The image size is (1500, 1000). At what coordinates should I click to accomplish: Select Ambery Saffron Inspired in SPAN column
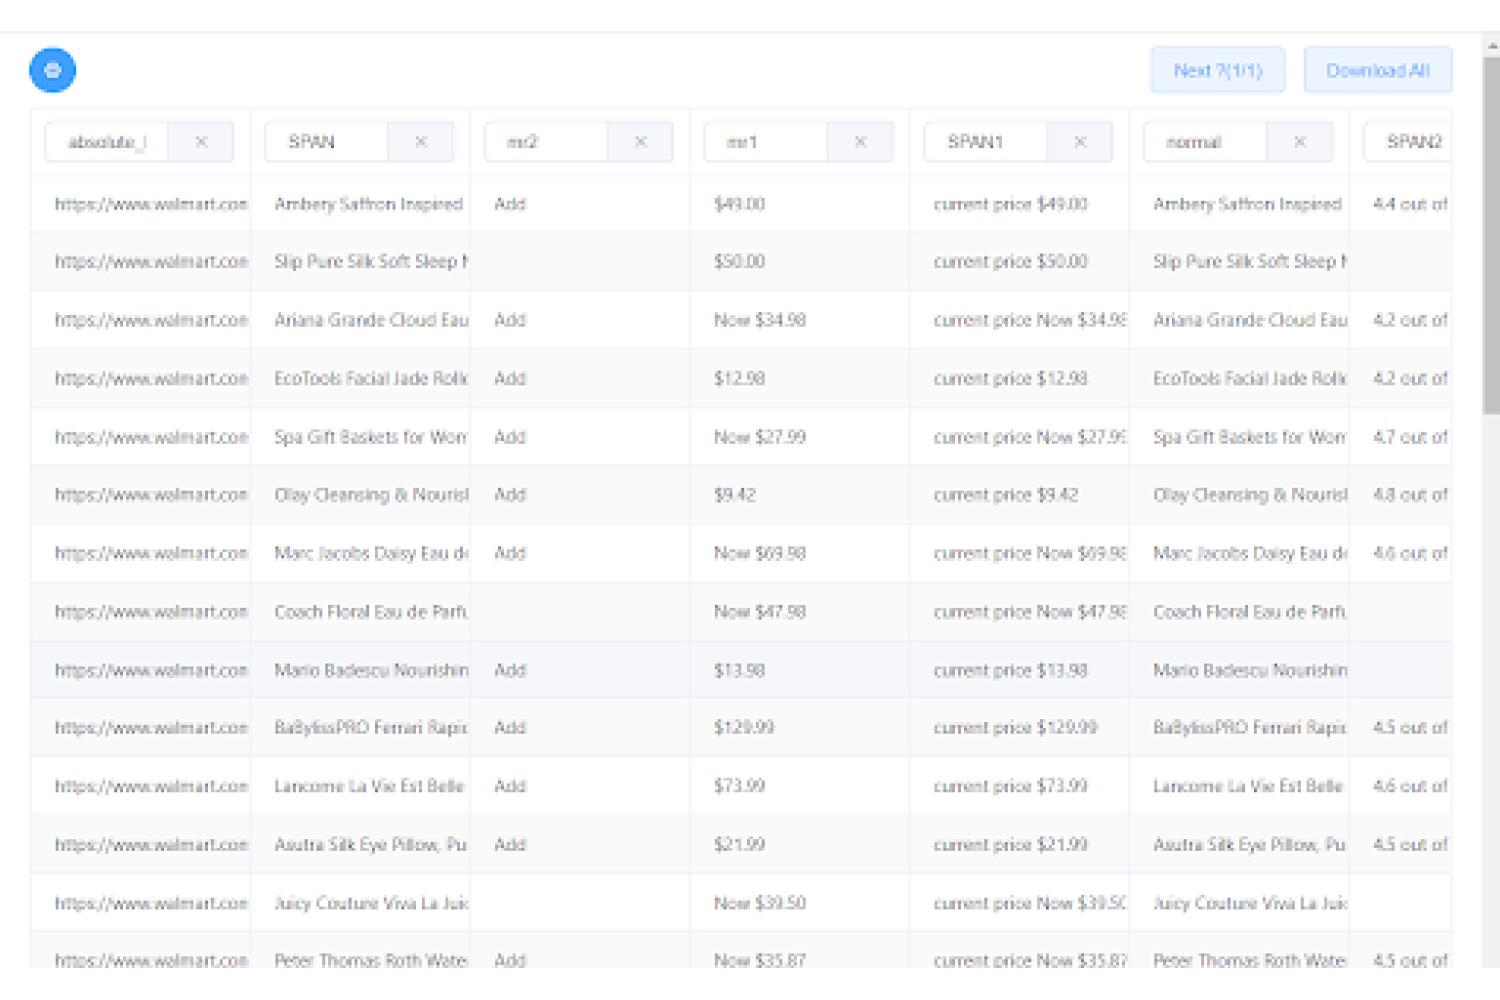pos(368,204)
